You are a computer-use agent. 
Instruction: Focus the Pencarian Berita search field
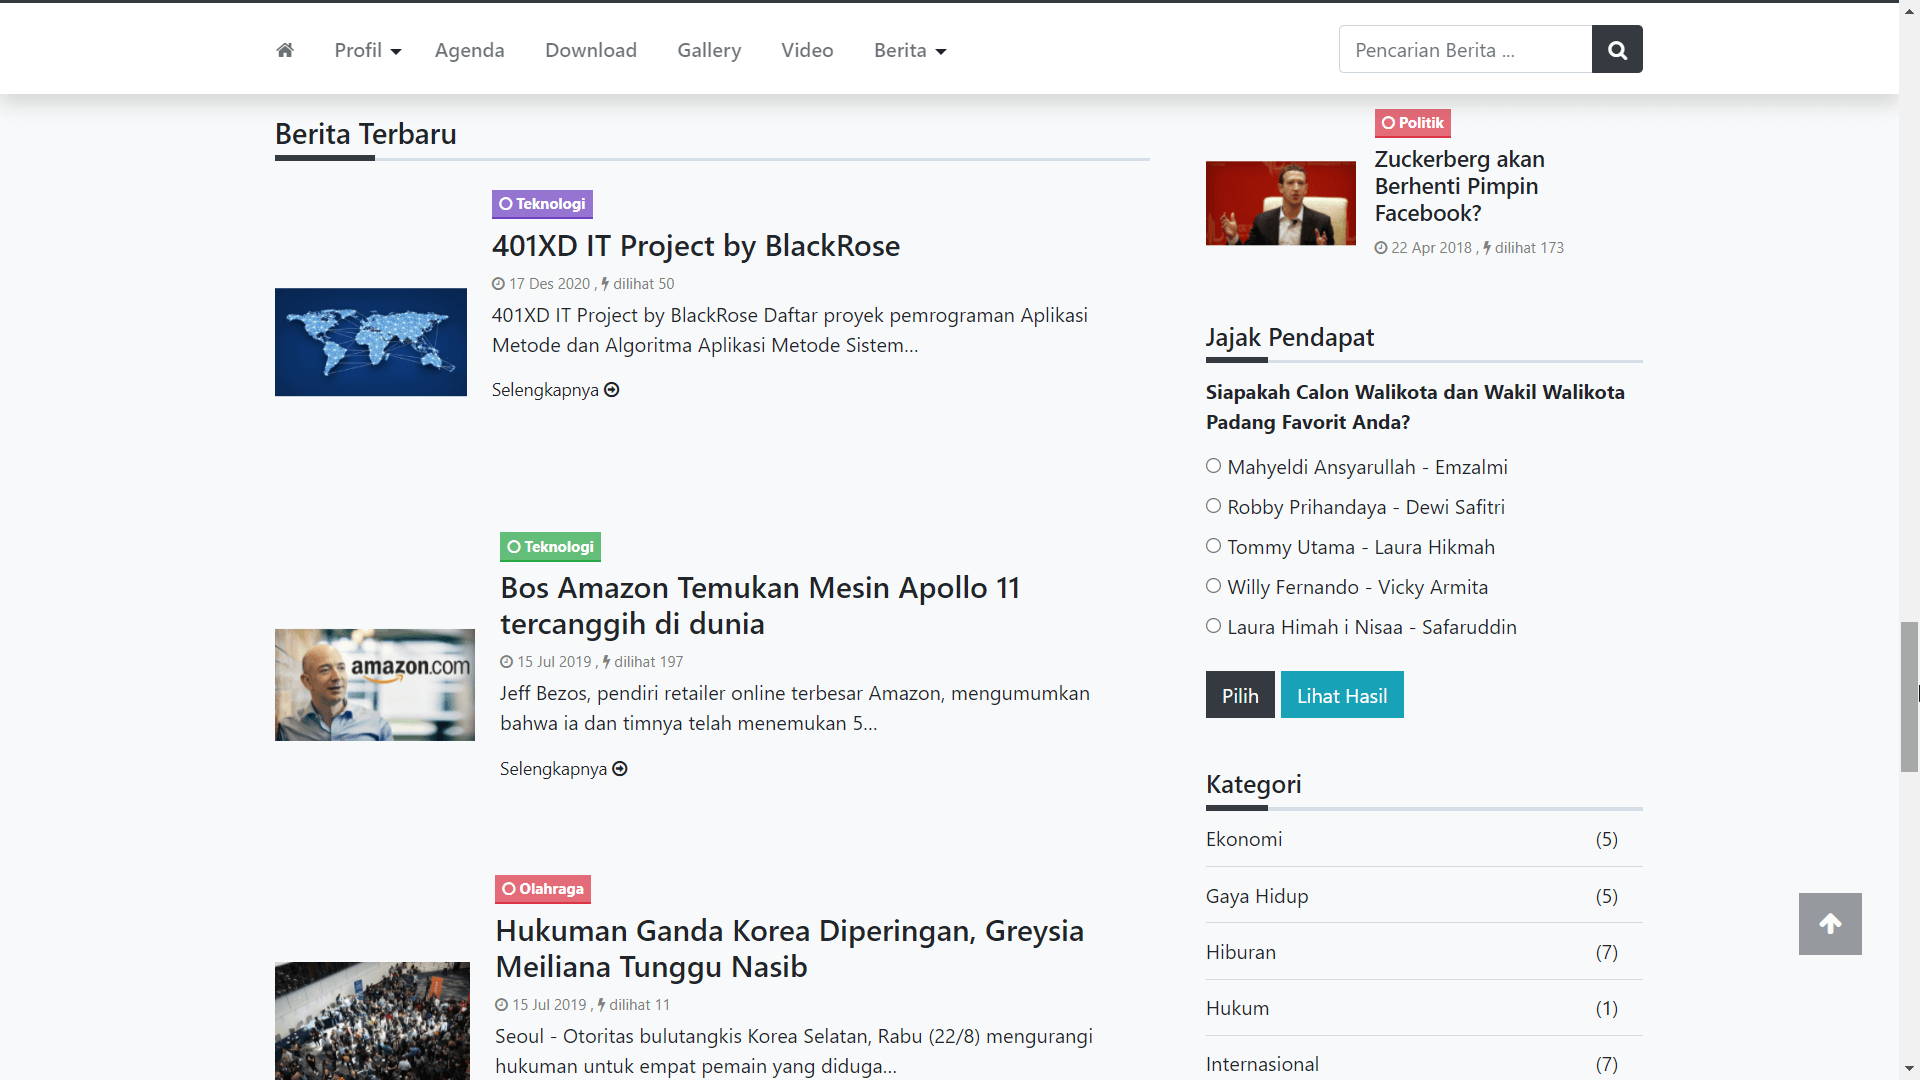point(1464,50)
